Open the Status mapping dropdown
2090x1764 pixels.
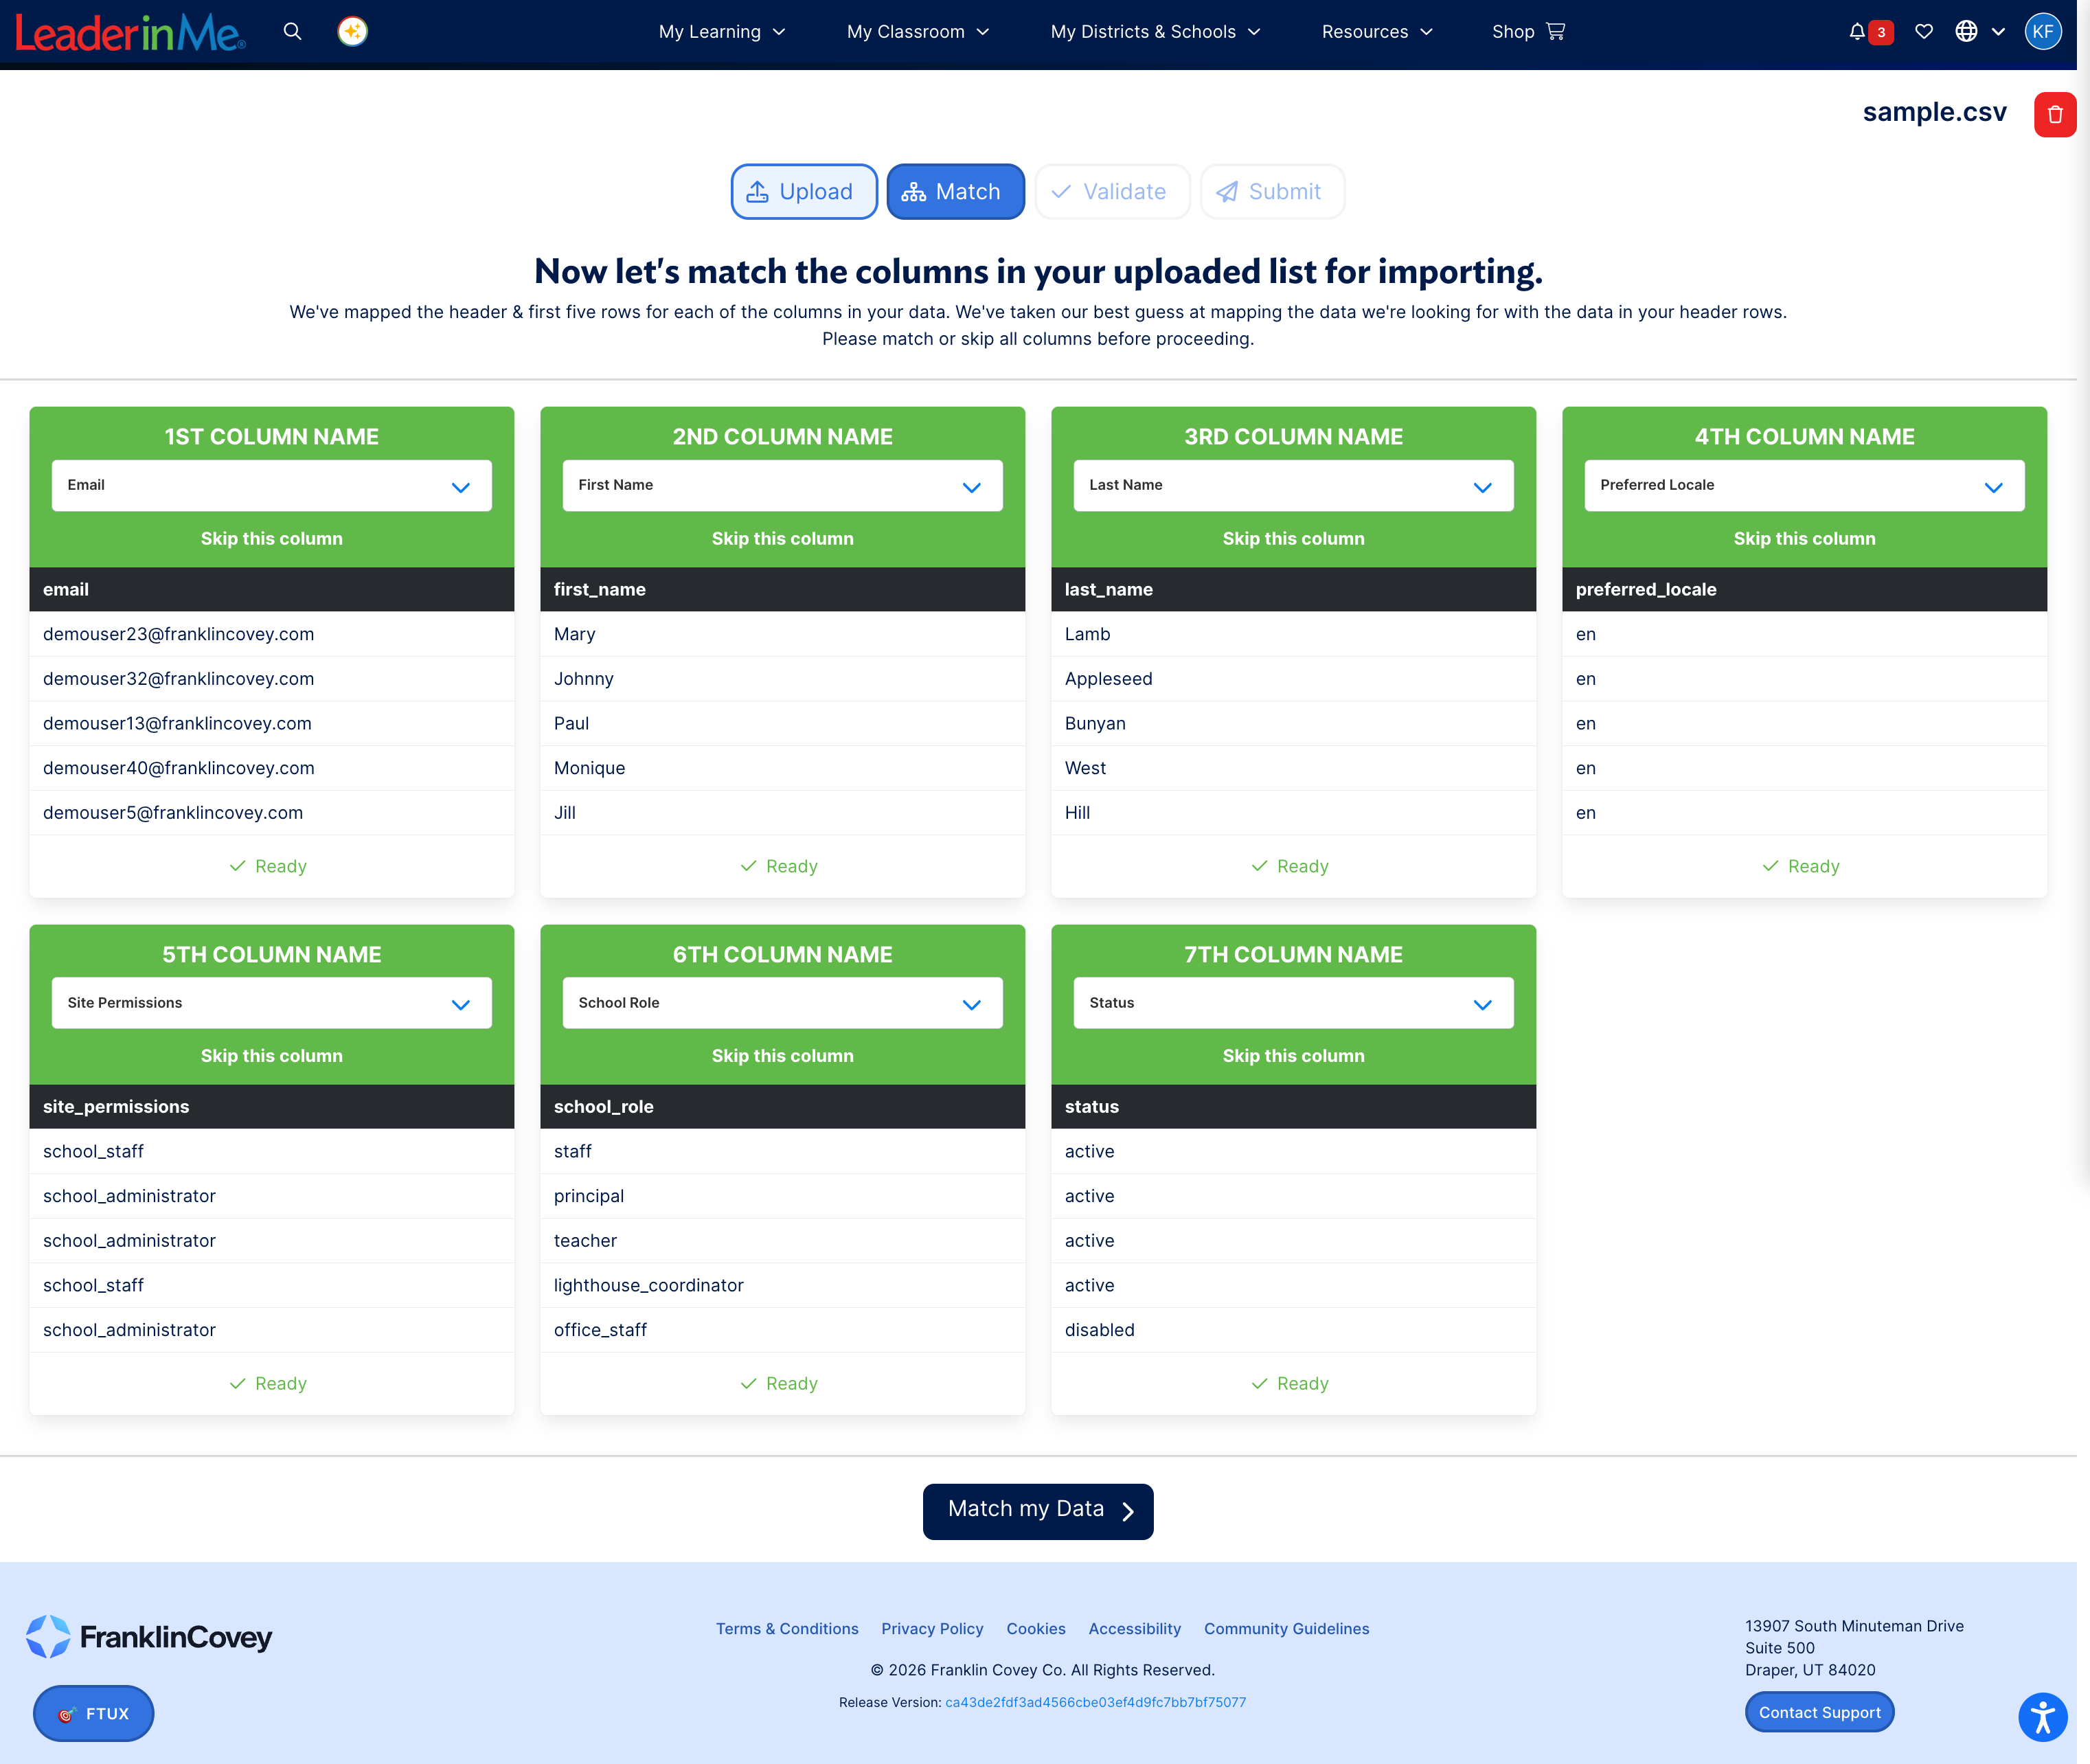point(1293,1003)
